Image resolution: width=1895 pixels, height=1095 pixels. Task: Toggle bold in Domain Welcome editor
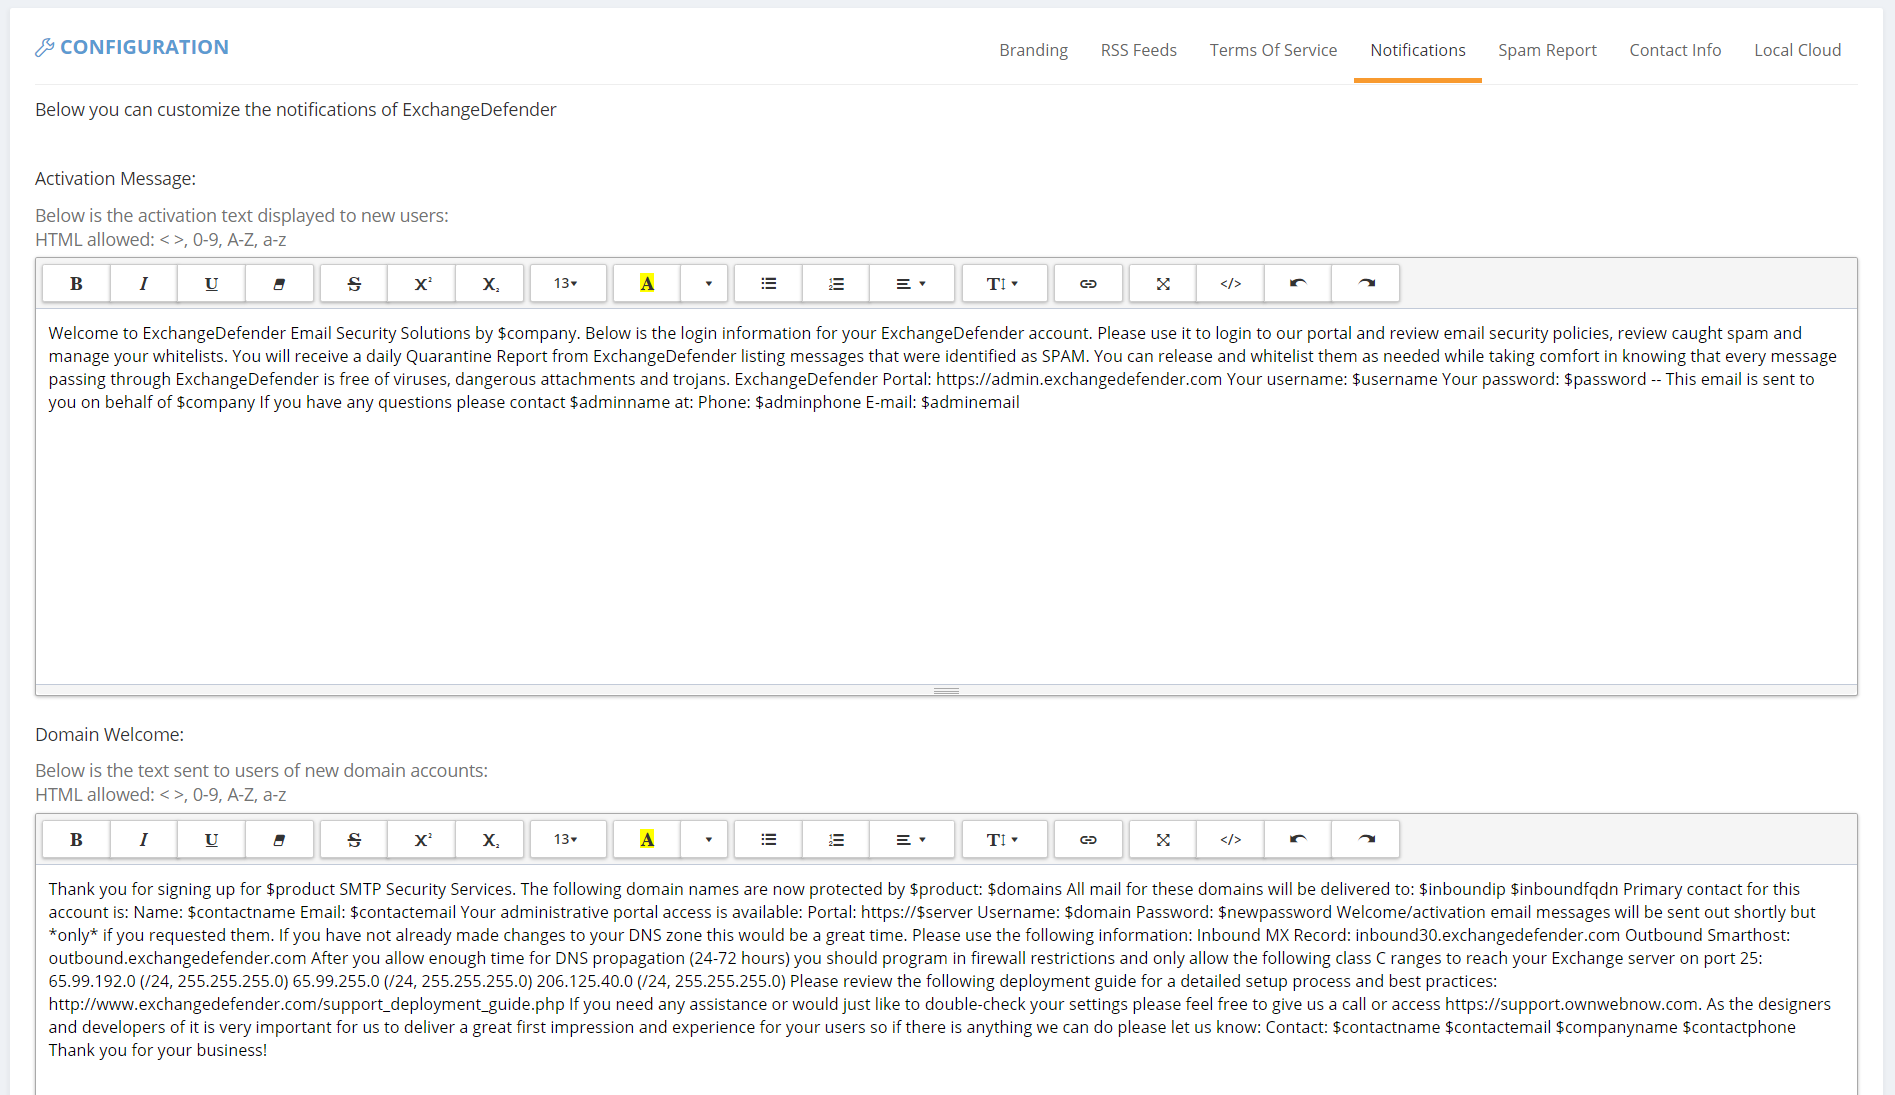click(x=76, y=840)
